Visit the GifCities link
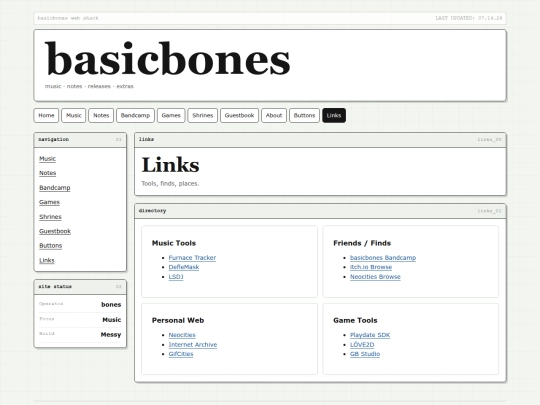This screenshot has height=405, width=540. pyautogui.click(x=181, y=354)
